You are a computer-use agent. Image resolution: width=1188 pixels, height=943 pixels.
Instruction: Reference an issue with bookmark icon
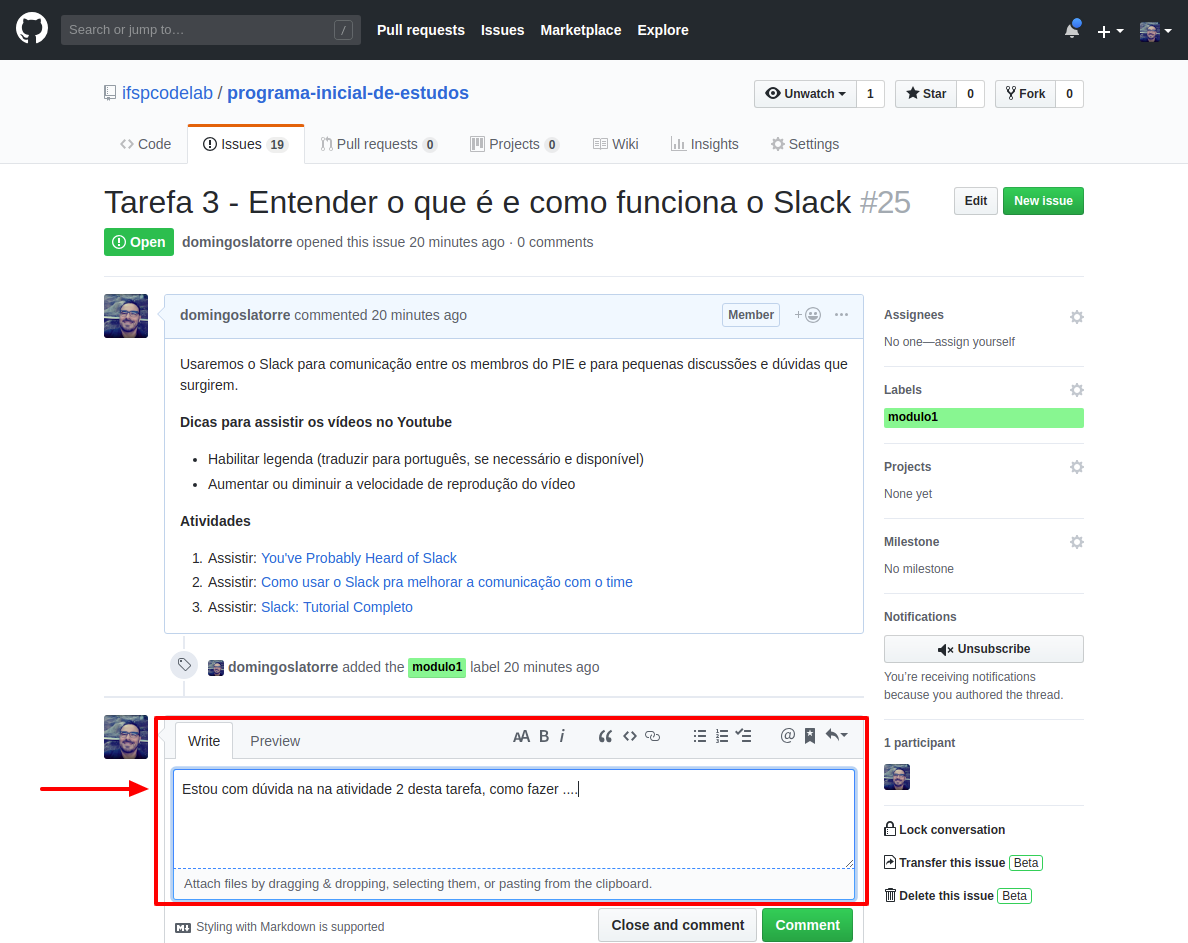point(810,736)
